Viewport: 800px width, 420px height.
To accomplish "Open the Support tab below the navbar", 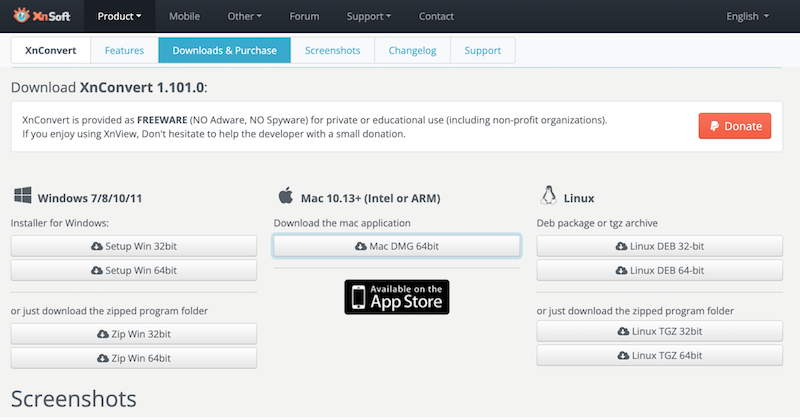I will click(x=483, y=51).
